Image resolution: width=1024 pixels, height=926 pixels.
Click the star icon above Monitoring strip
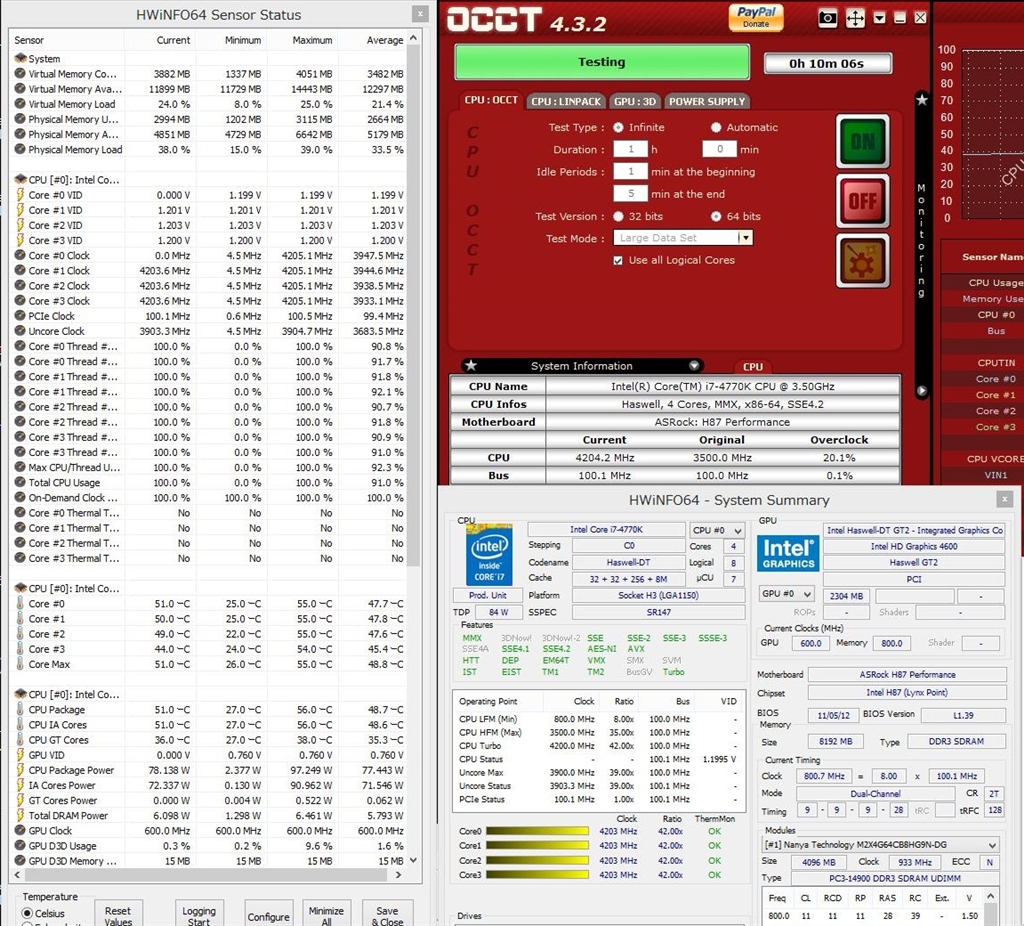[921, 100]
